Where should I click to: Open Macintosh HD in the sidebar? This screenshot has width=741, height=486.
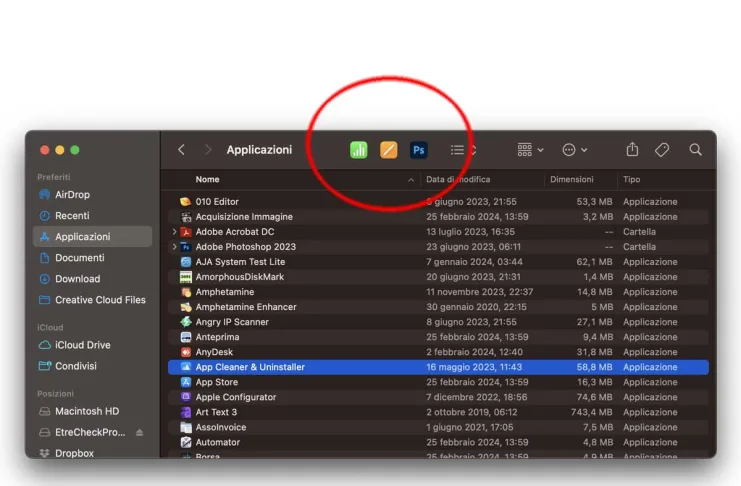93,411
